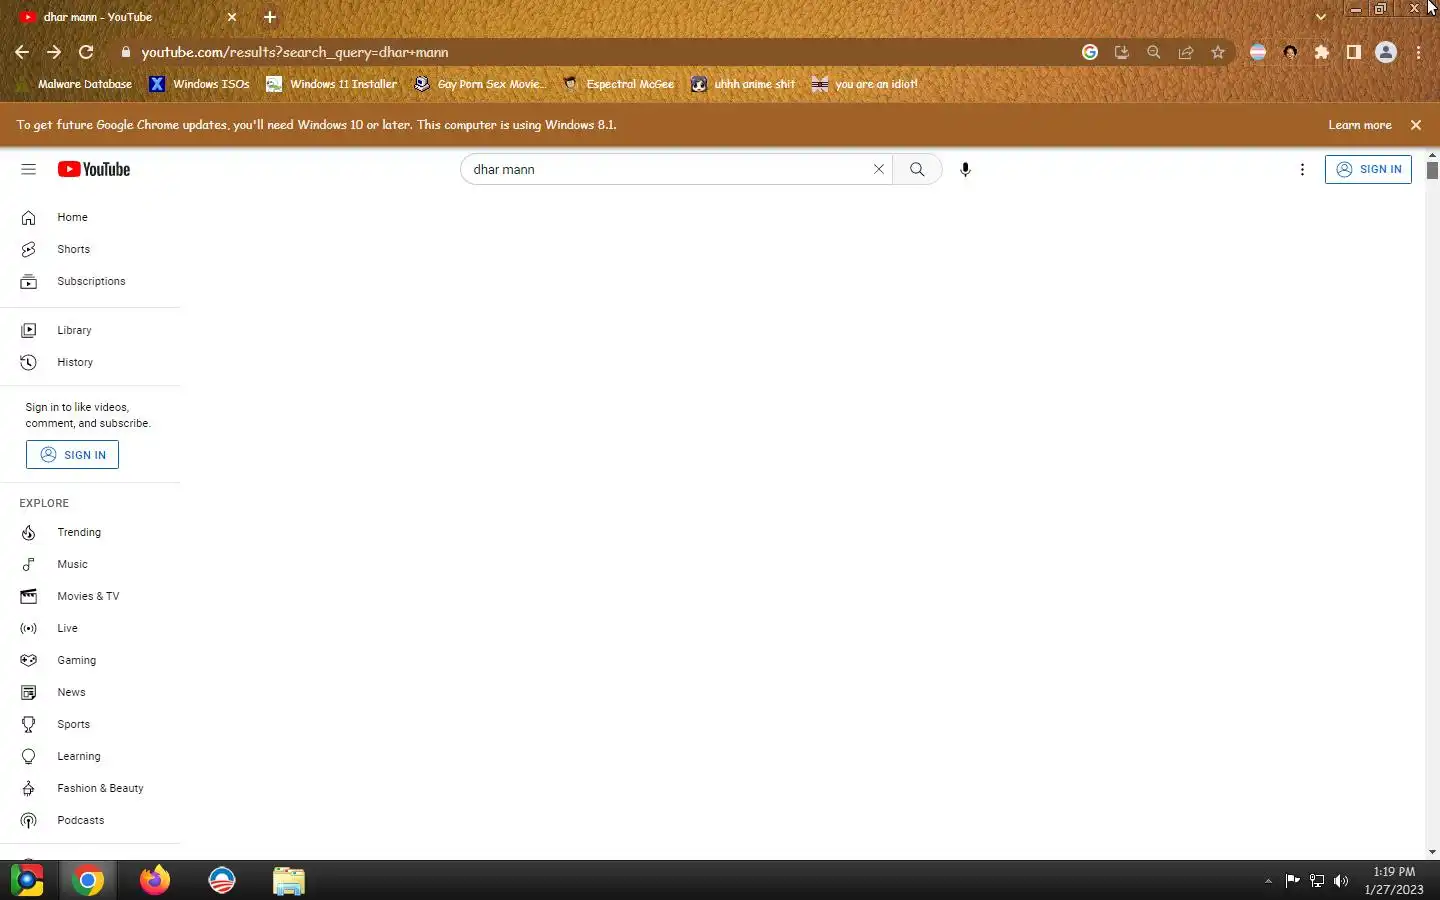Click the Google icon in address bar
Screen dimensions: 1440x900
(1090, 52)
